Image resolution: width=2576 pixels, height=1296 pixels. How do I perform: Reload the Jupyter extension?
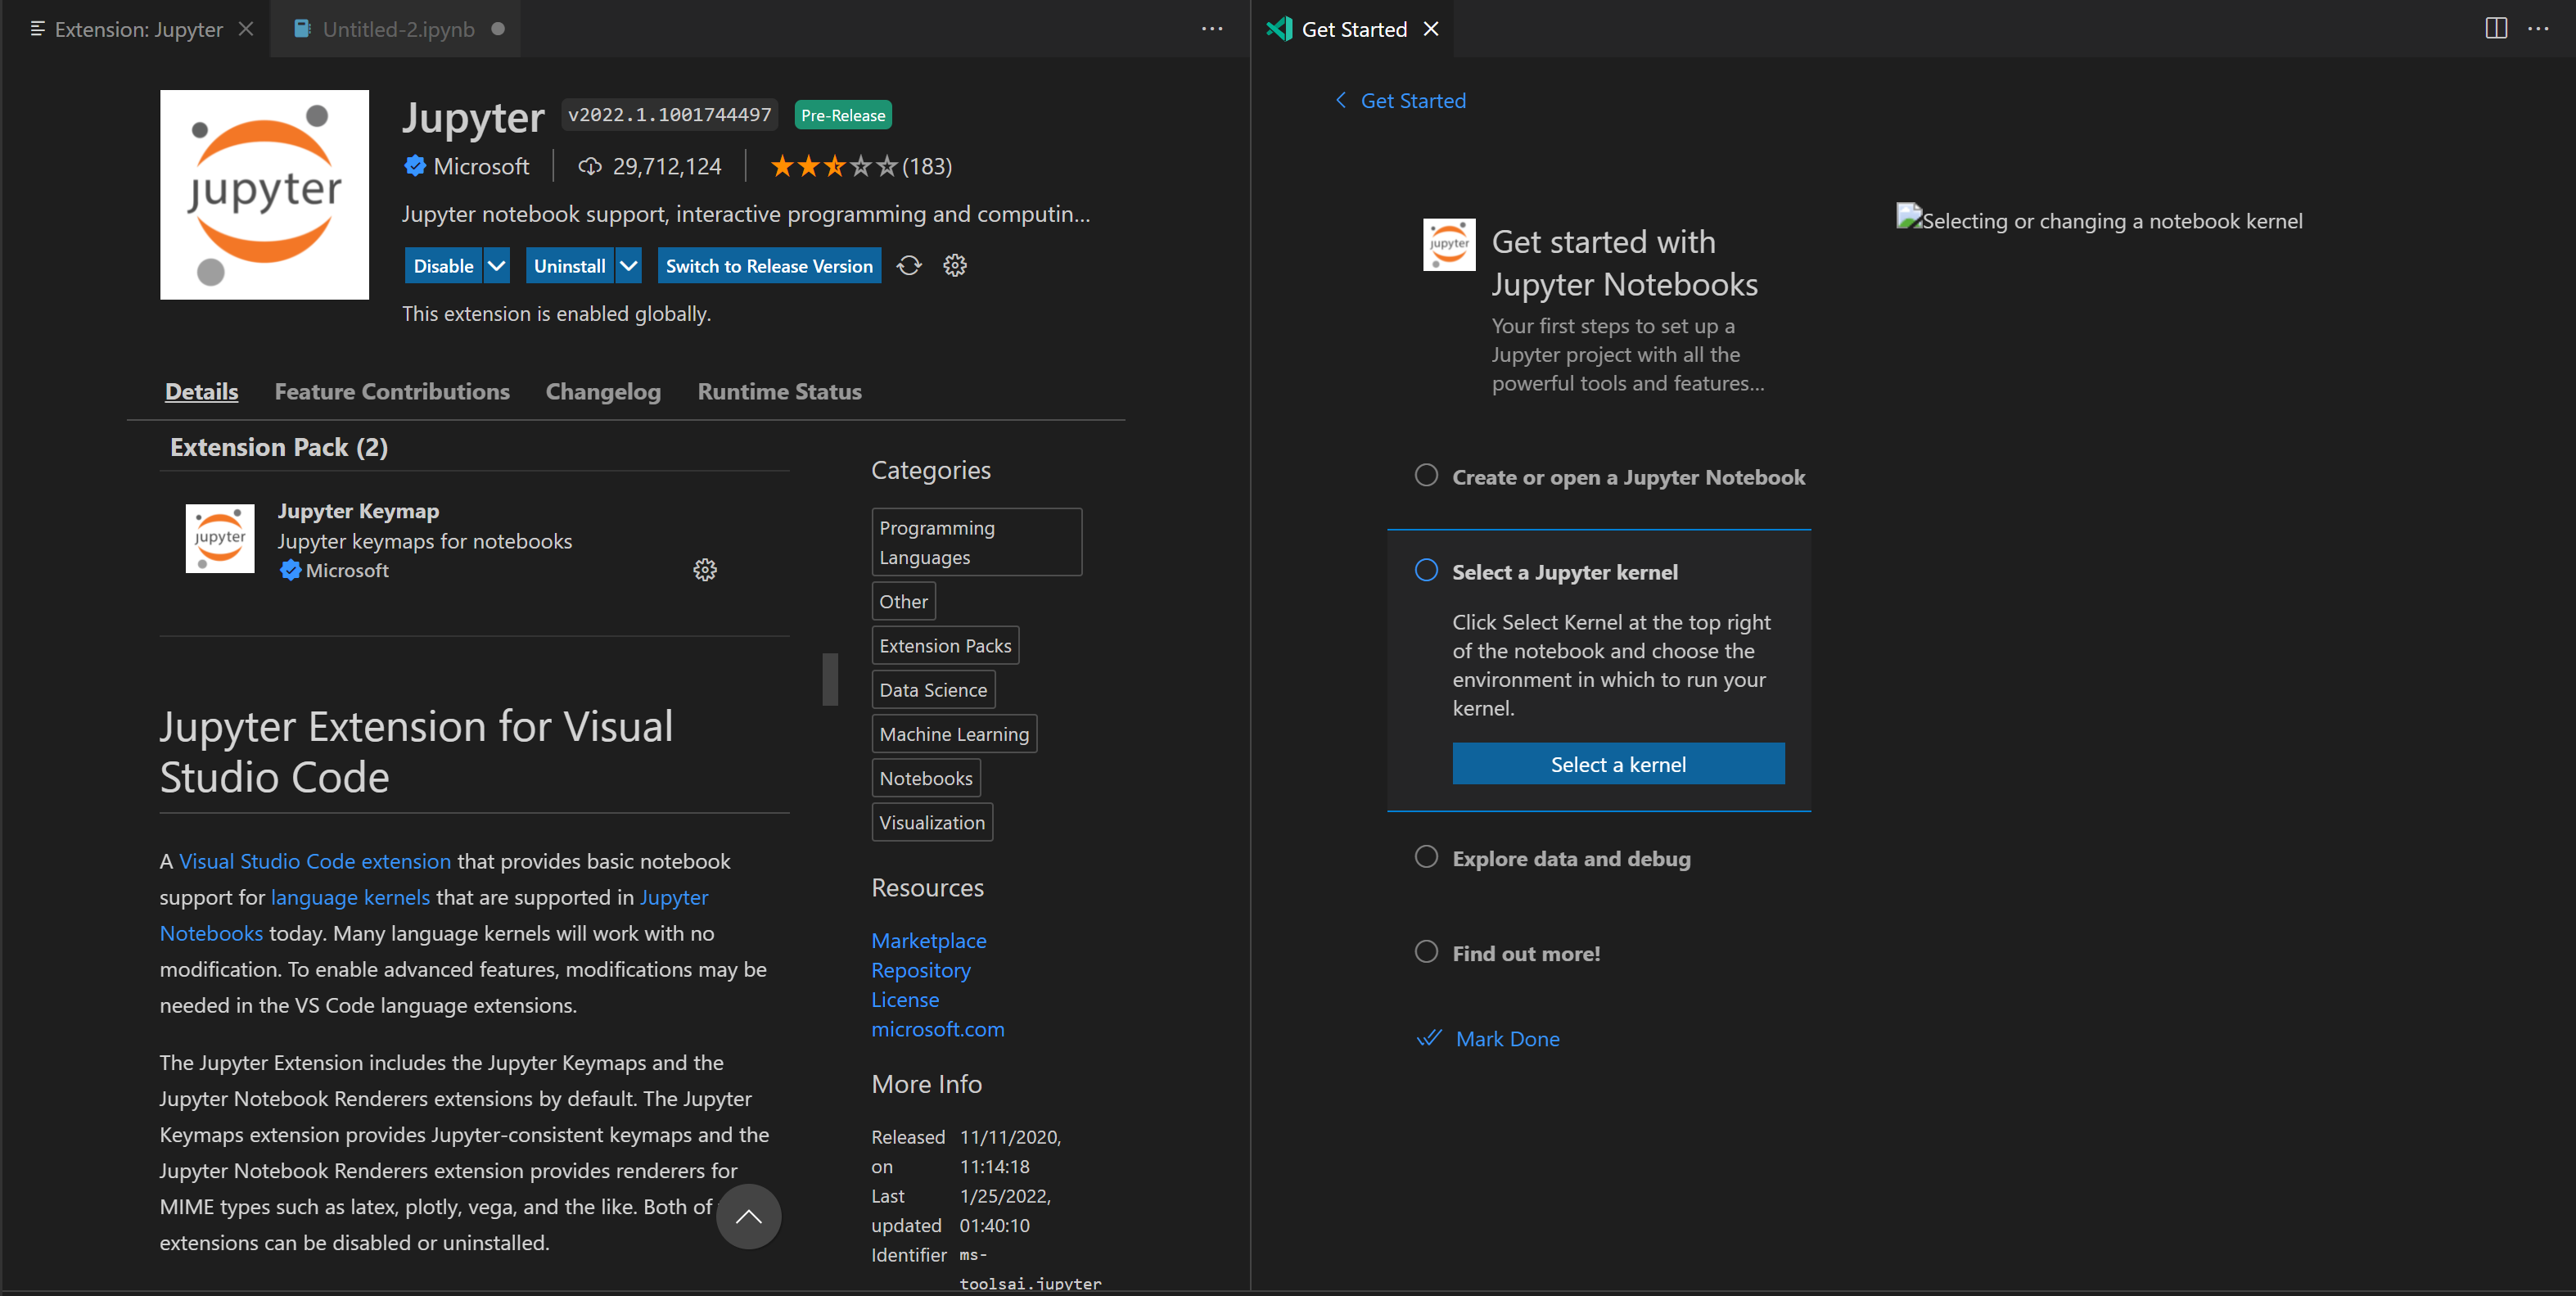(909, 265)
